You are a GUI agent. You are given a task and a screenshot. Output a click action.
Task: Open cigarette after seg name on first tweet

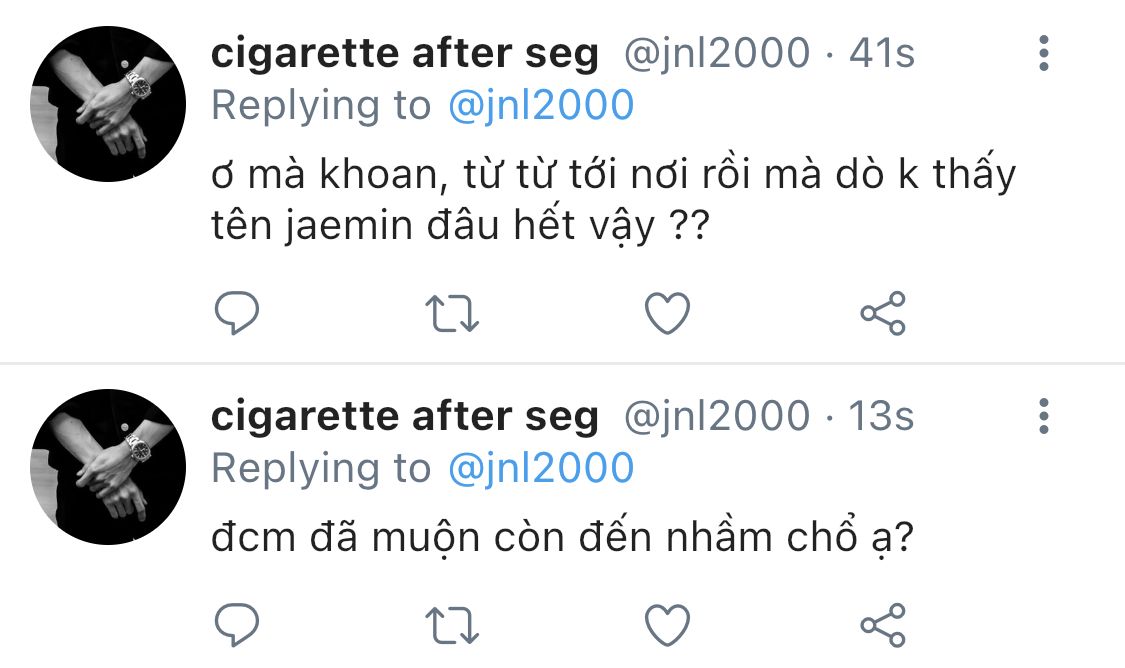[405, 55]
